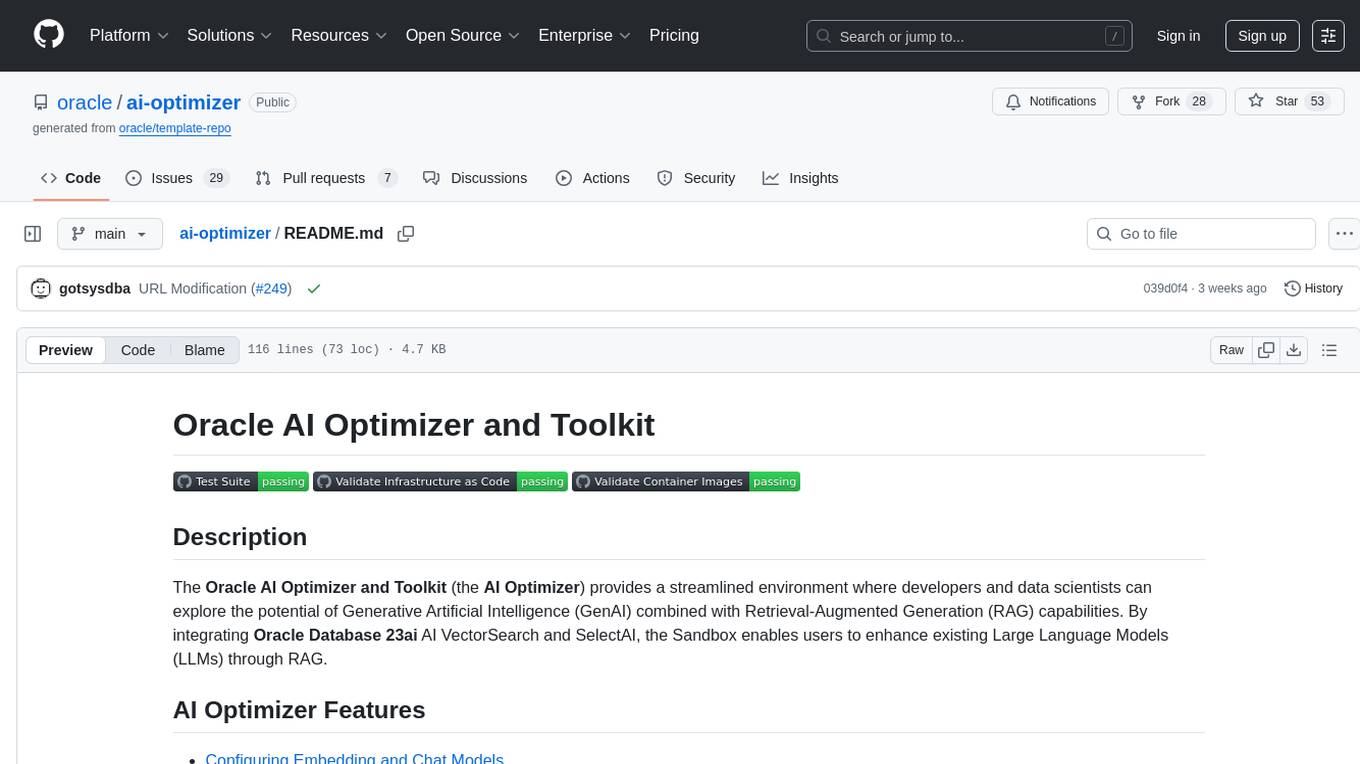Image resolution: width=1360 pixels, height=764 pixels.
Task: Click the gotsysdba avatar image
Action: tap(41, 288)
